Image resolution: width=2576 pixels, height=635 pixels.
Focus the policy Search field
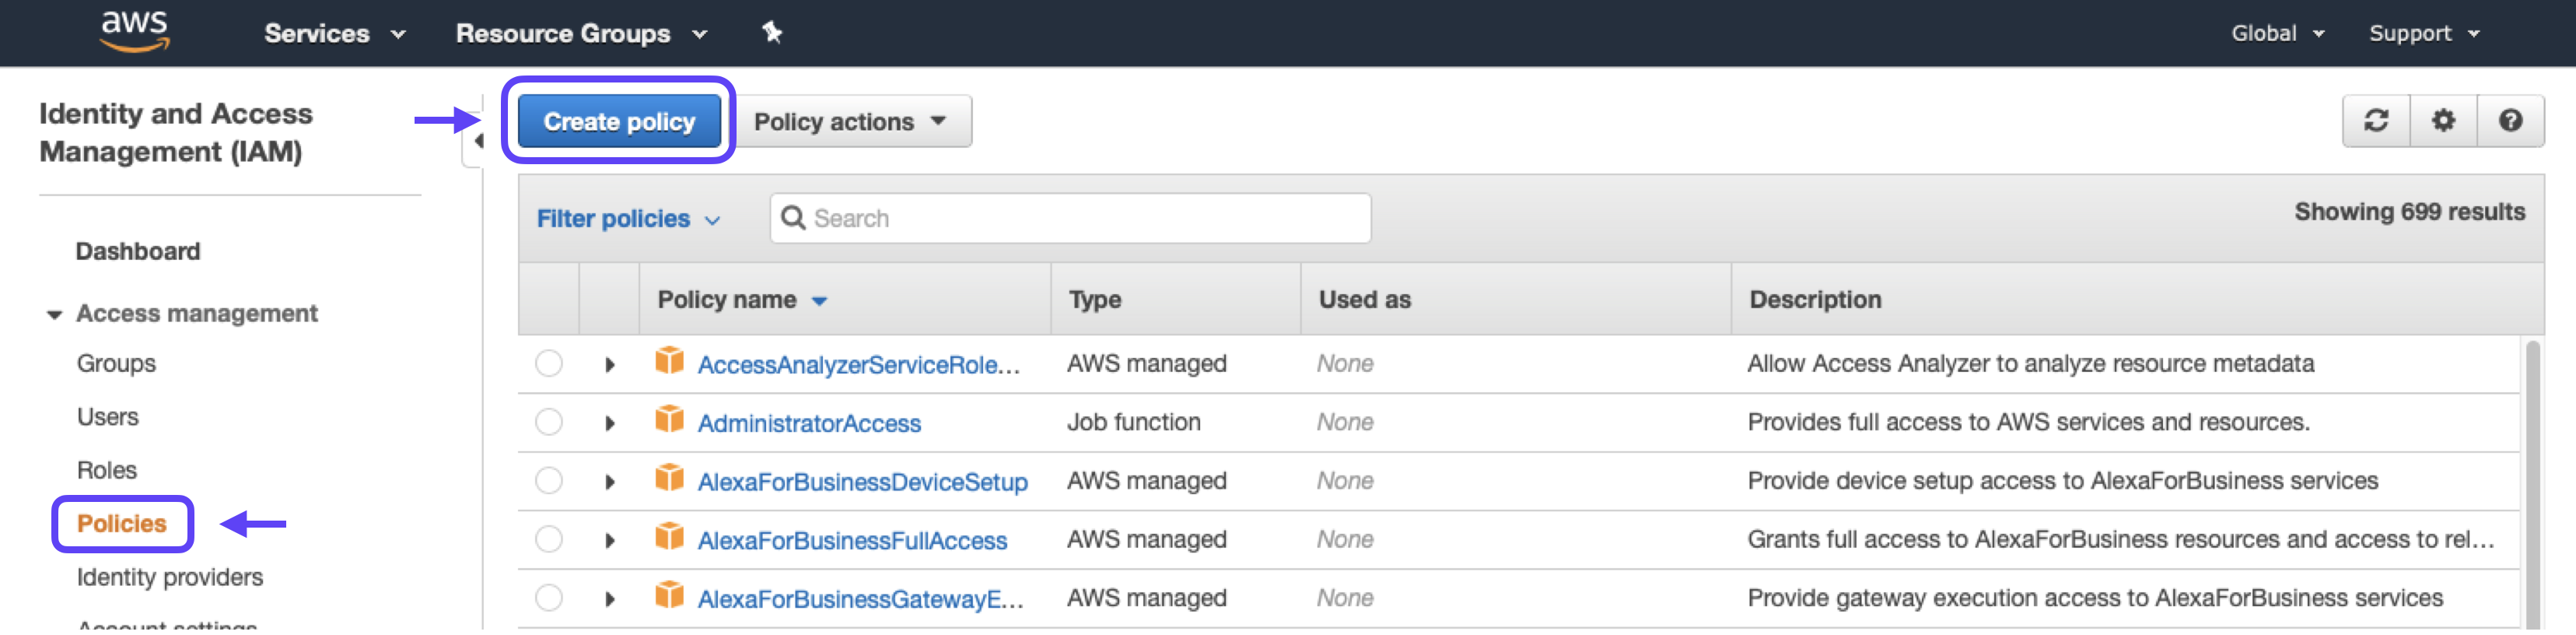(1070, 218)
